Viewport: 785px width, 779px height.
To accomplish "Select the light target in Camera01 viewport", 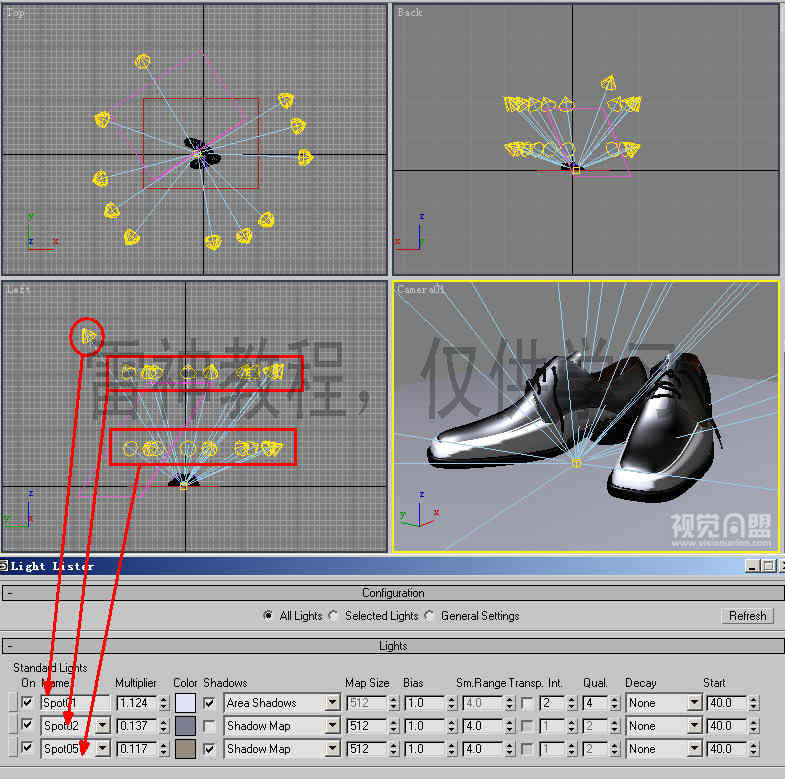I will tap(576, 463).
